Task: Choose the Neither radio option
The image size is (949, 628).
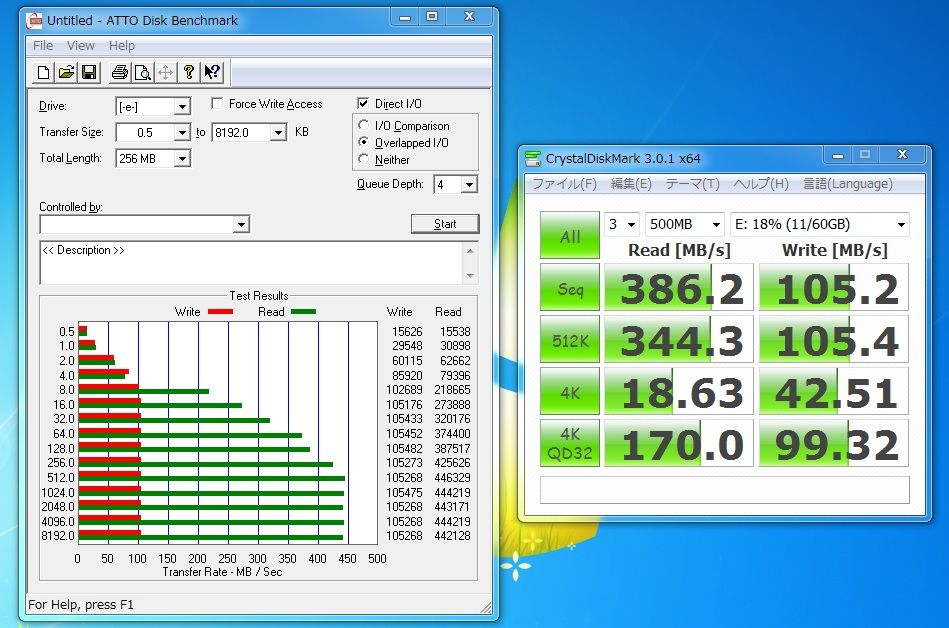Action: point(364,160)
